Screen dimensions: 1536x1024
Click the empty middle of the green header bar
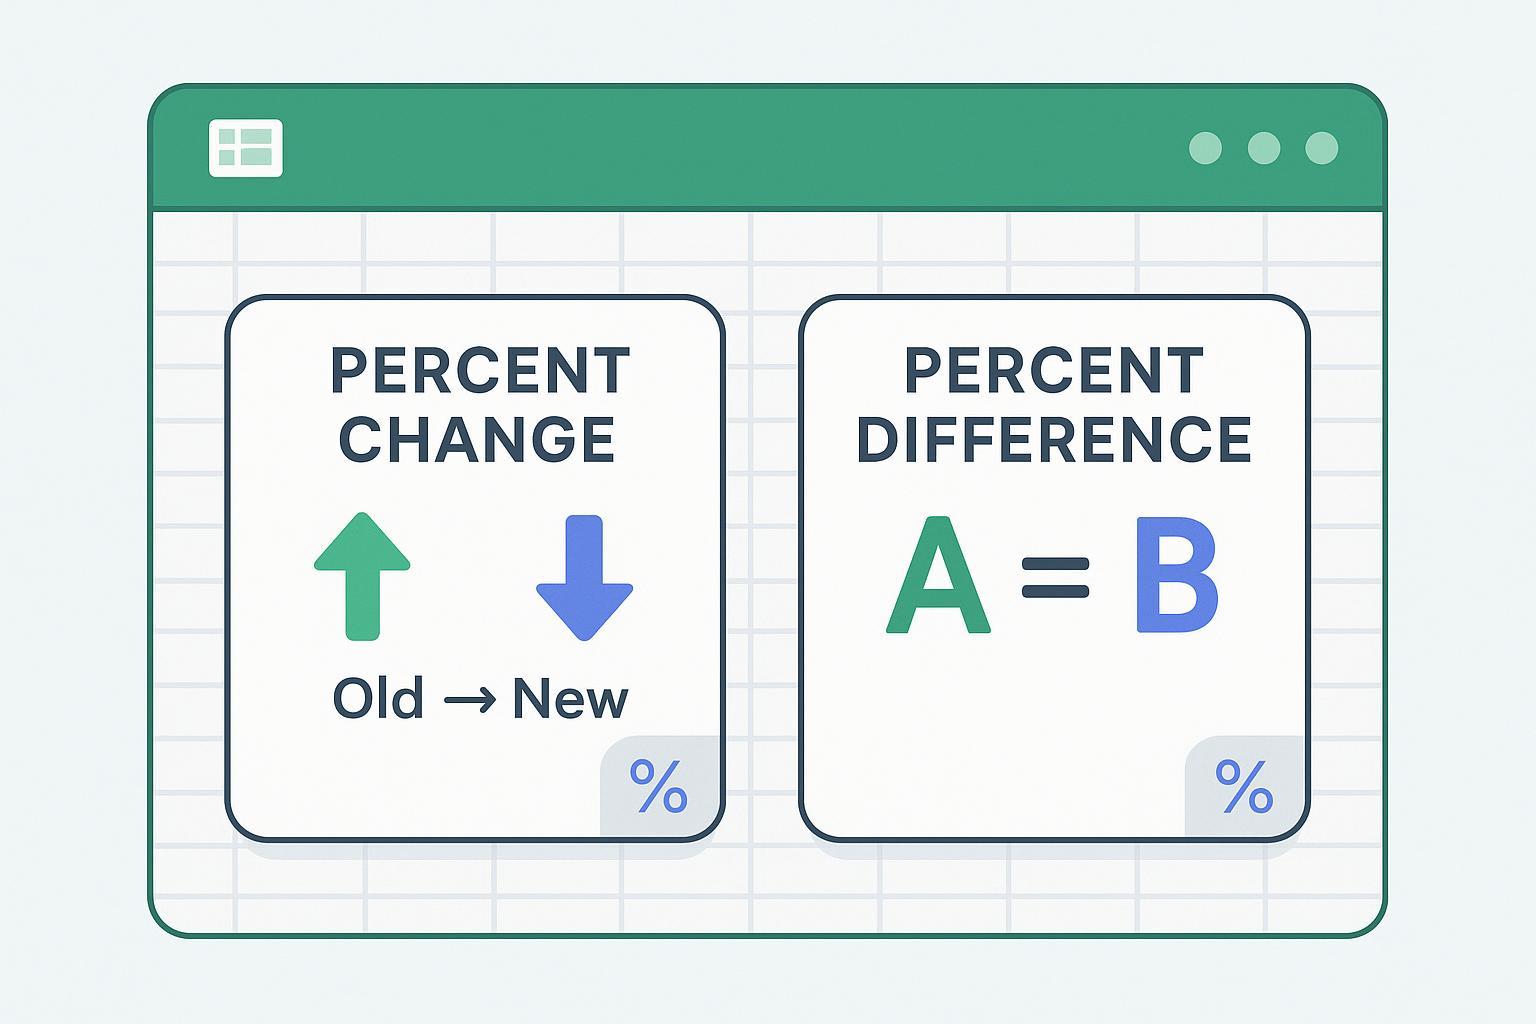pos(740,148)
